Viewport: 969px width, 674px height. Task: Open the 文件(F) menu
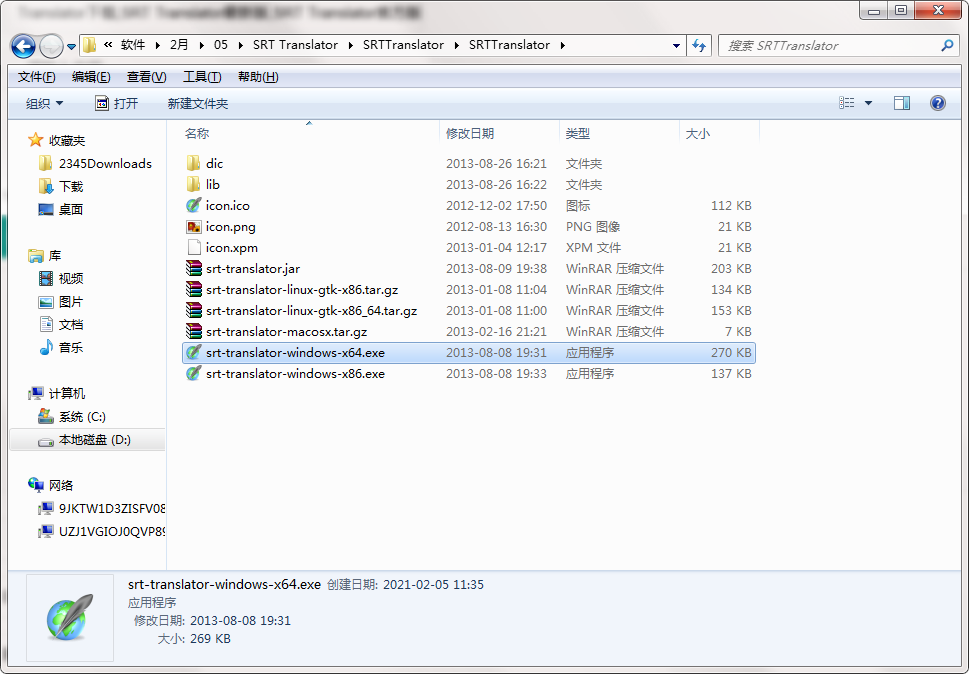[x=36, y=77]
